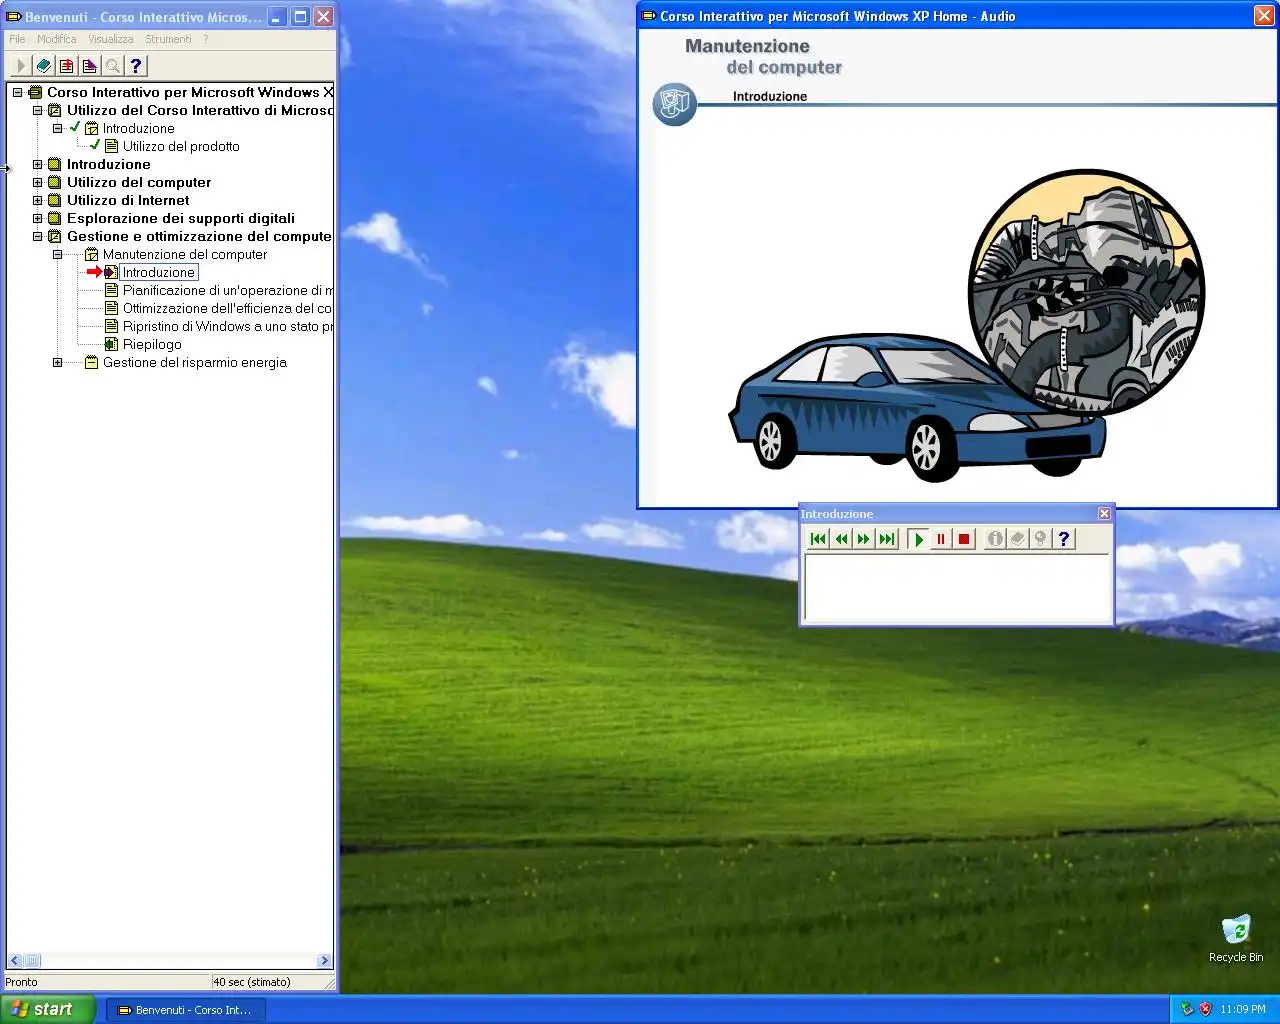Click the notepad icon beside Gestione del risparmio energia

pyautogui.click(x=91, y=362)
